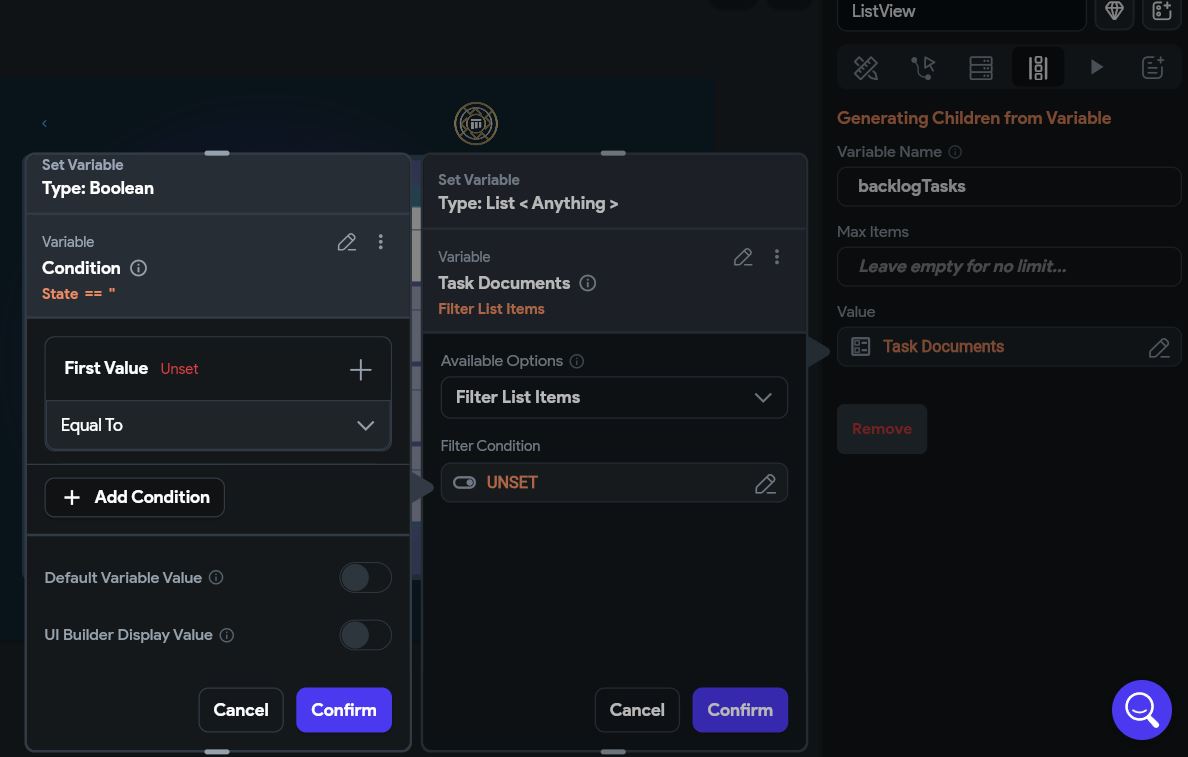Edit the Condition variable with pencil icon
Screen dimensions: 1188x757
[347, 242]
